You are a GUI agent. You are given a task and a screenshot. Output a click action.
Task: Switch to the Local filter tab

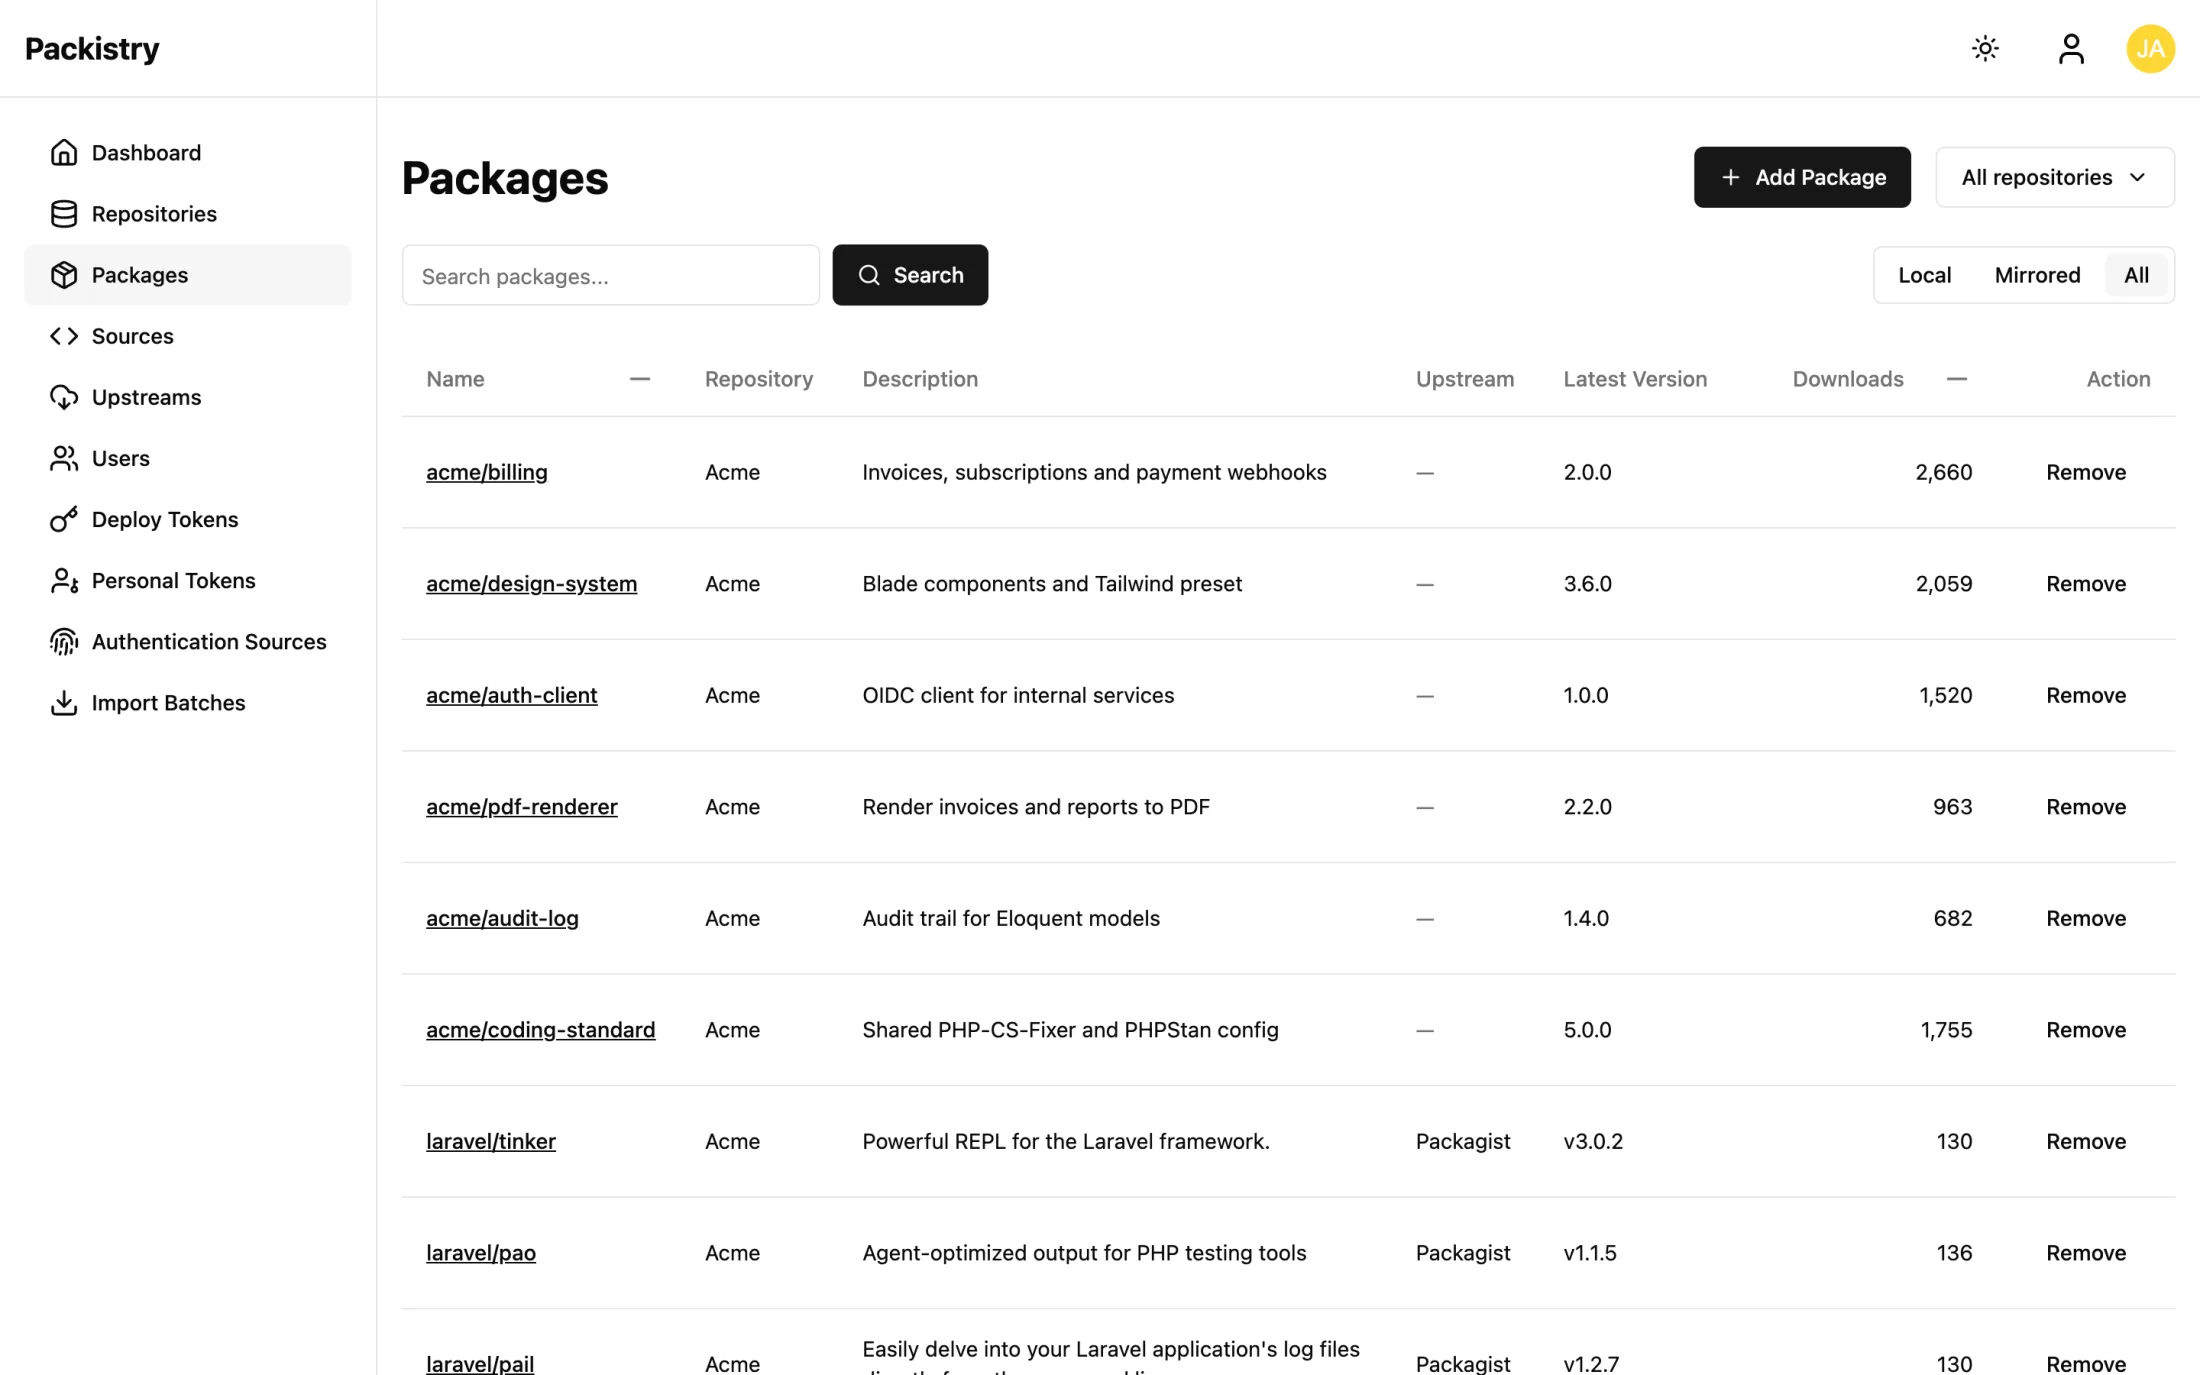pyautogui.click(x=1924, y=274)
